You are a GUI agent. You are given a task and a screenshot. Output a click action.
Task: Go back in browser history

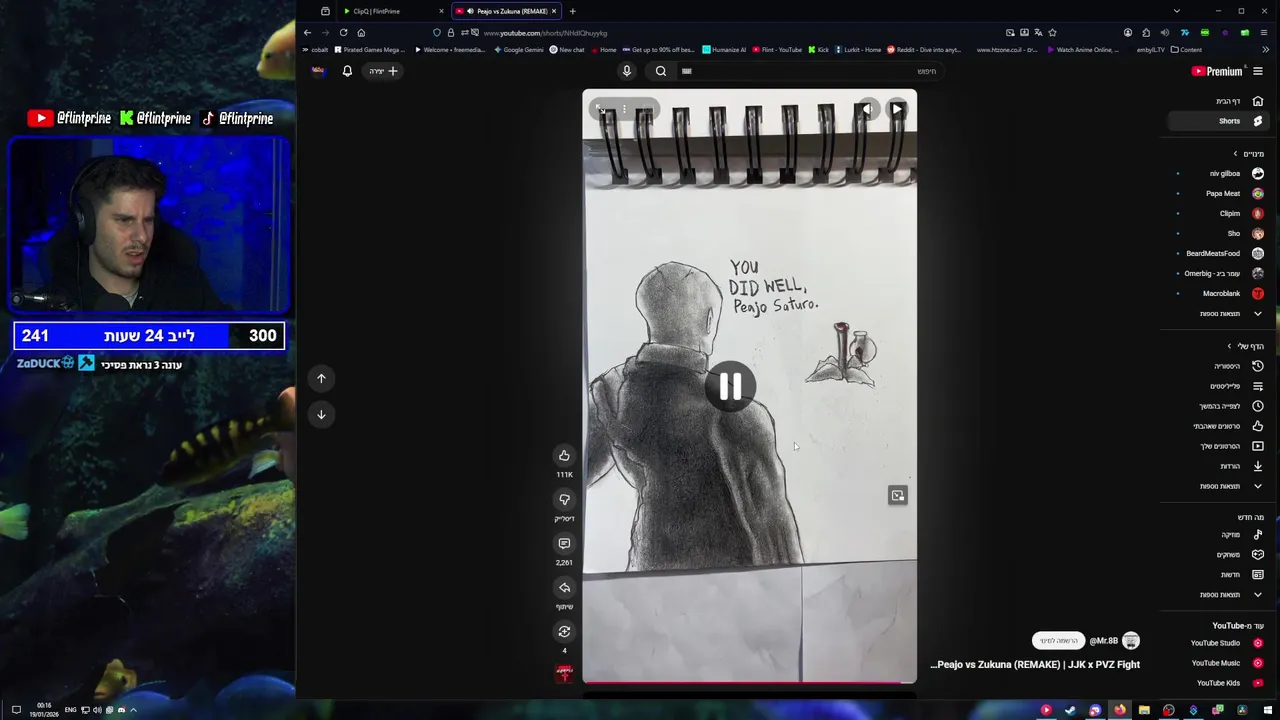[307, 32]
